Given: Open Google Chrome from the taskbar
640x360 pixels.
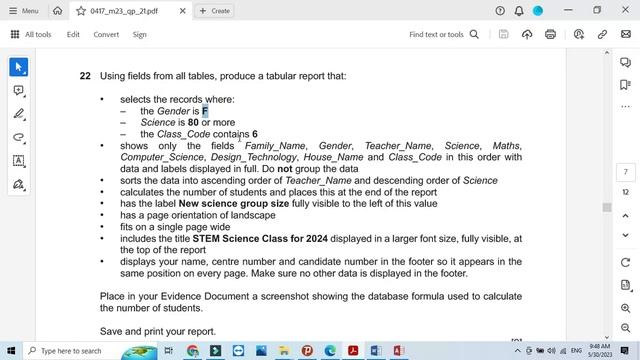Looking at the screenshot, I should [193, 351].
